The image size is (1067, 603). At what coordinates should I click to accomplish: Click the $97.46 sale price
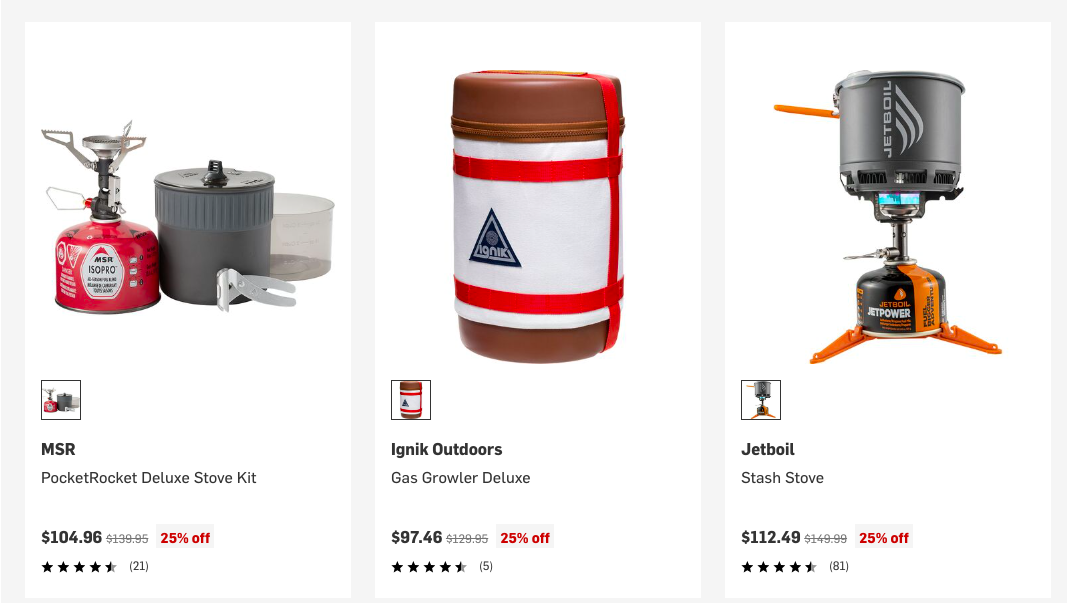[x=416, y=537]
